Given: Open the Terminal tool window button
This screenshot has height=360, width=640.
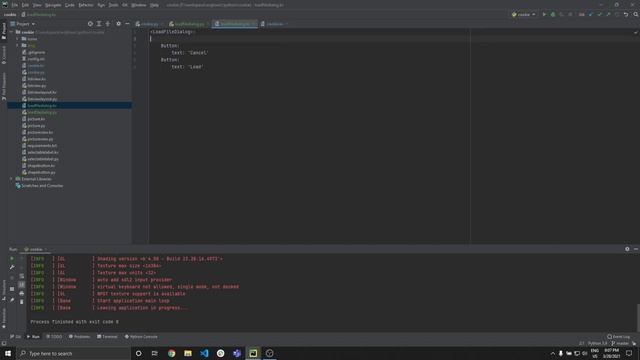Looking at the screenshot, I should pos(107,337).
